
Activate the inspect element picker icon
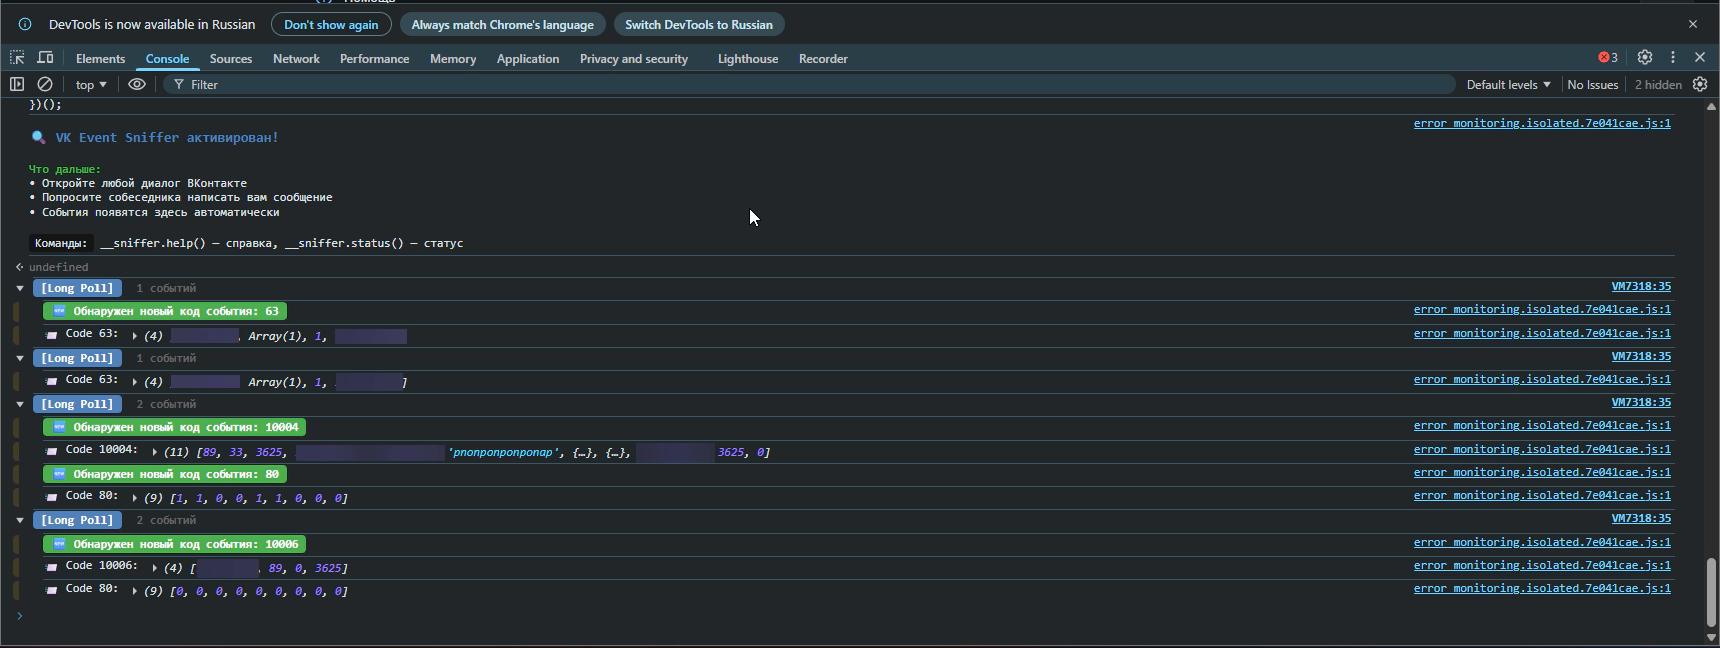(17, 58)
